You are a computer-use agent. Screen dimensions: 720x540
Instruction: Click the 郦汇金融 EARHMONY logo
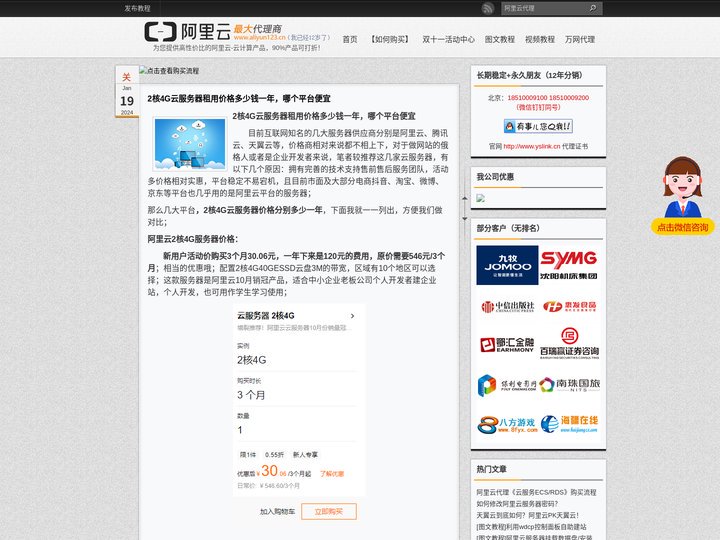507,345
